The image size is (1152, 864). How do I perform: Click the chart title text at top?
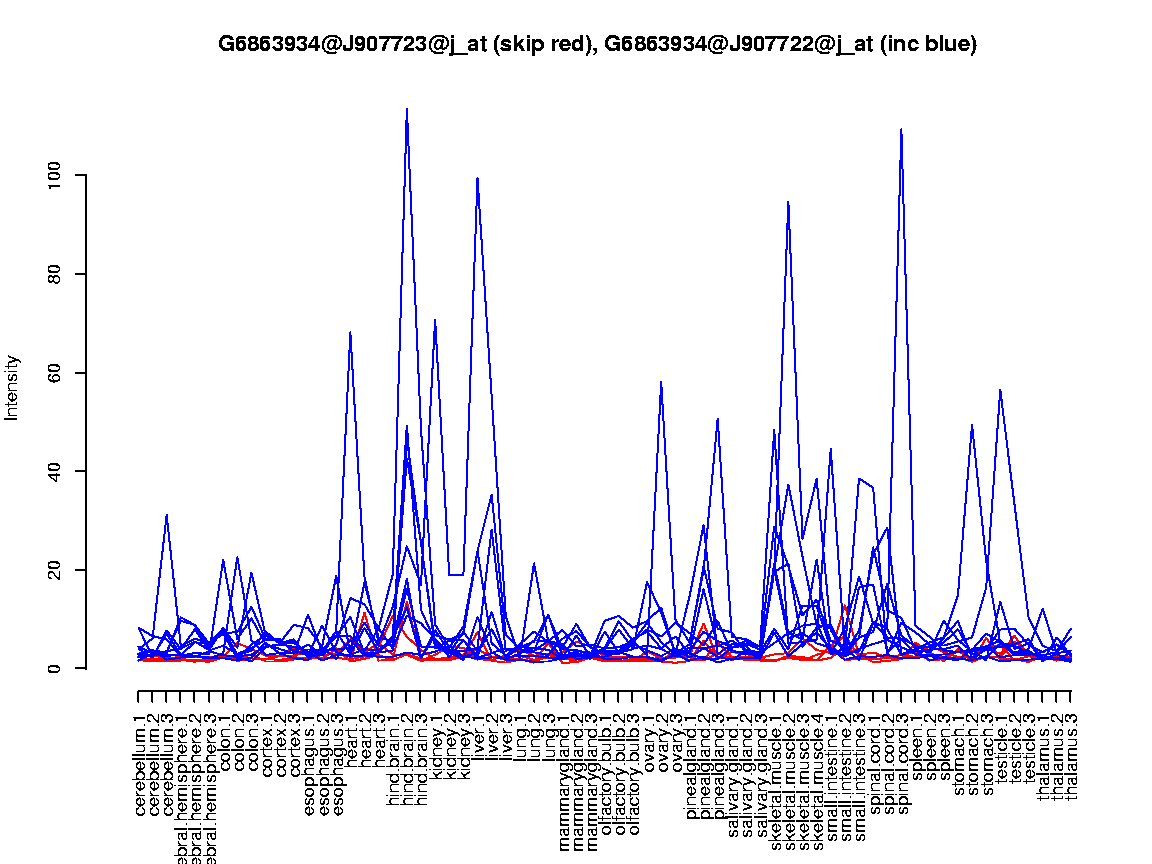click(597, 44)
